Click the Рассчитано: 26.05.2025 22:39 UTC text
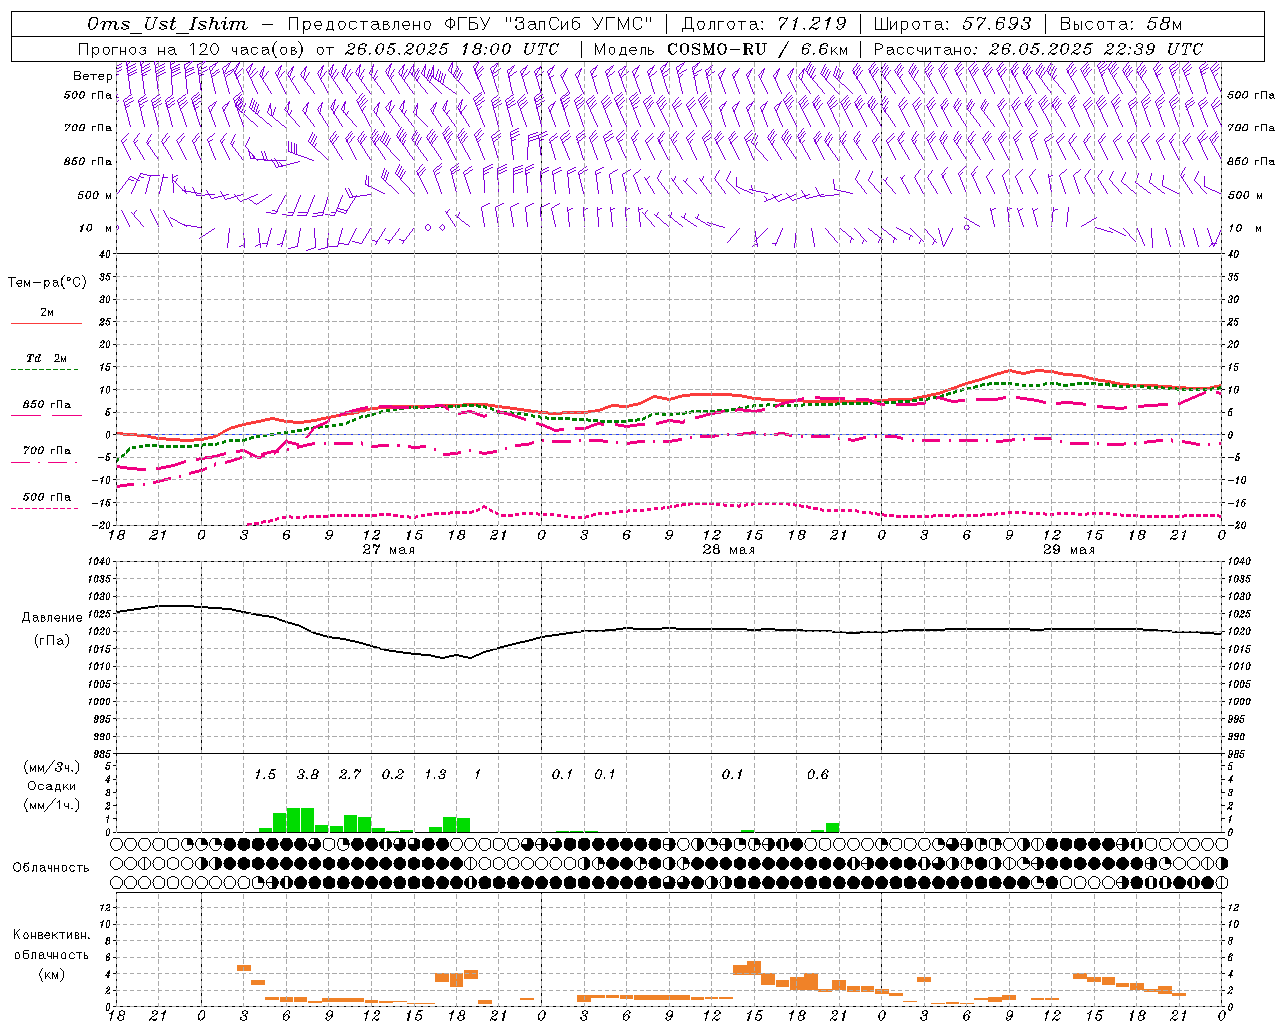1280x1024 pixels. pyautogui.click(x=1038, y=49)
